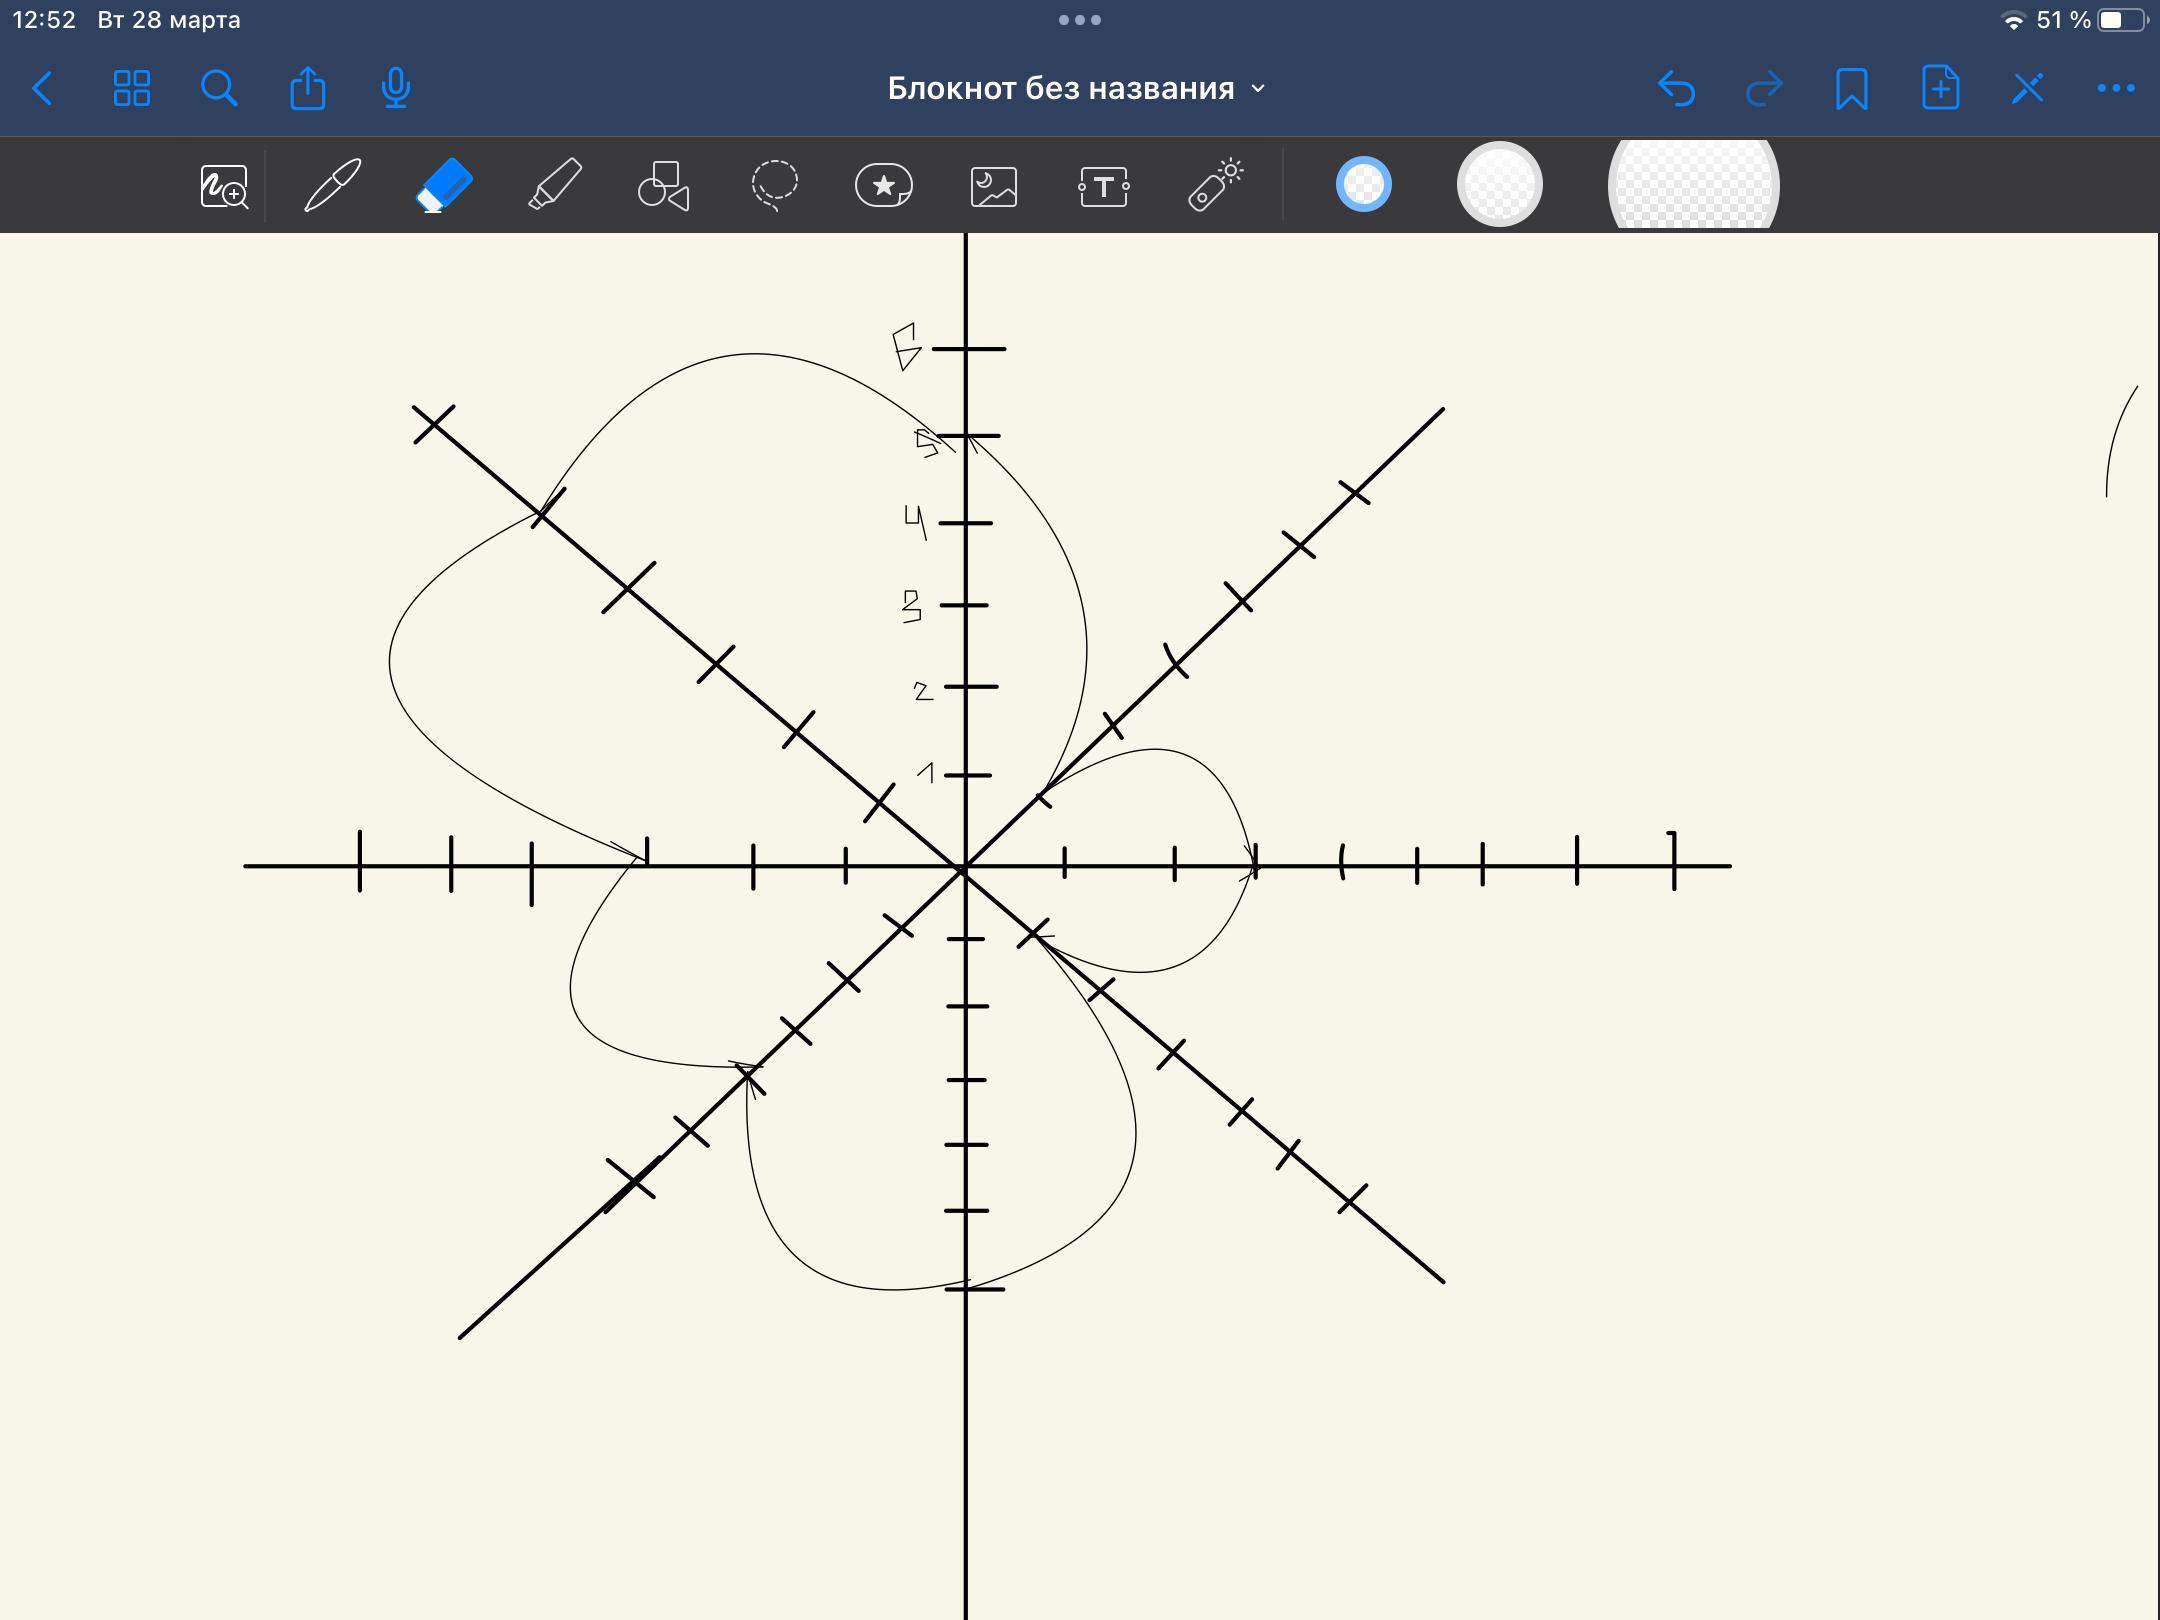Redo the undone action

click(1764, 88)
